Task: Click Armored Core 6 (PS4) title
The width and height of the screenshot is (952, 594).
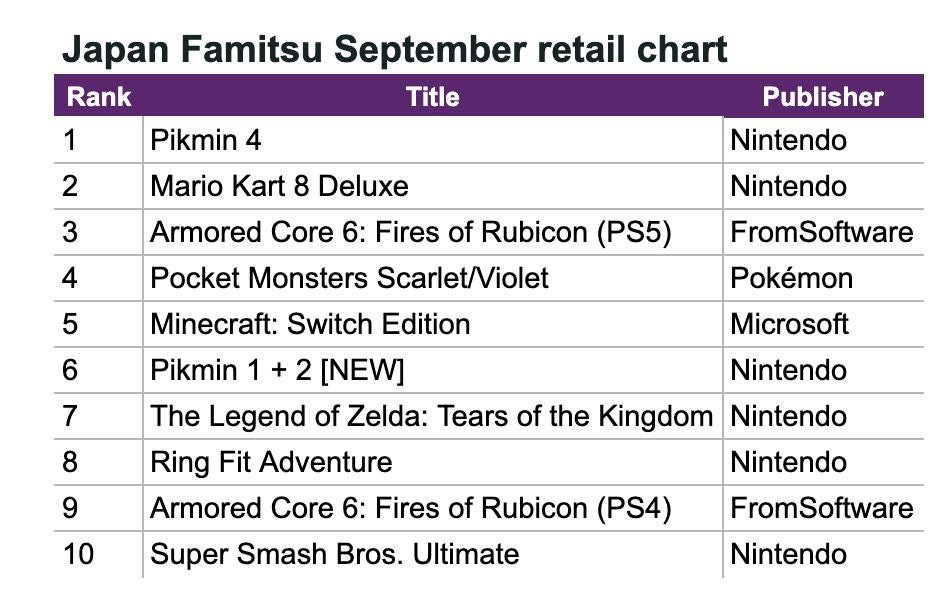Action: tap(410, 508)
